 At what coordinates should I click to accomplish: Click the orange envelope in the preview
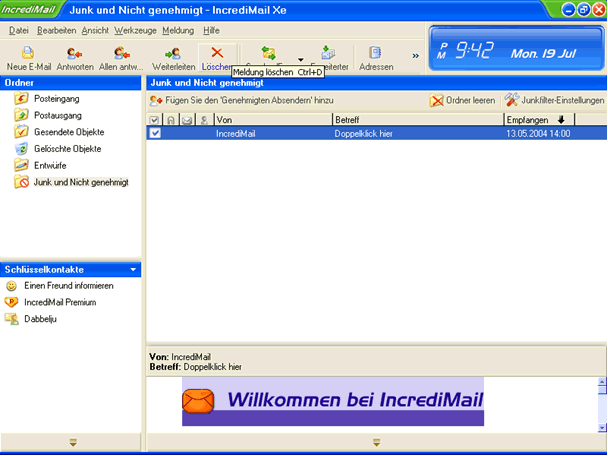point(198,401)
